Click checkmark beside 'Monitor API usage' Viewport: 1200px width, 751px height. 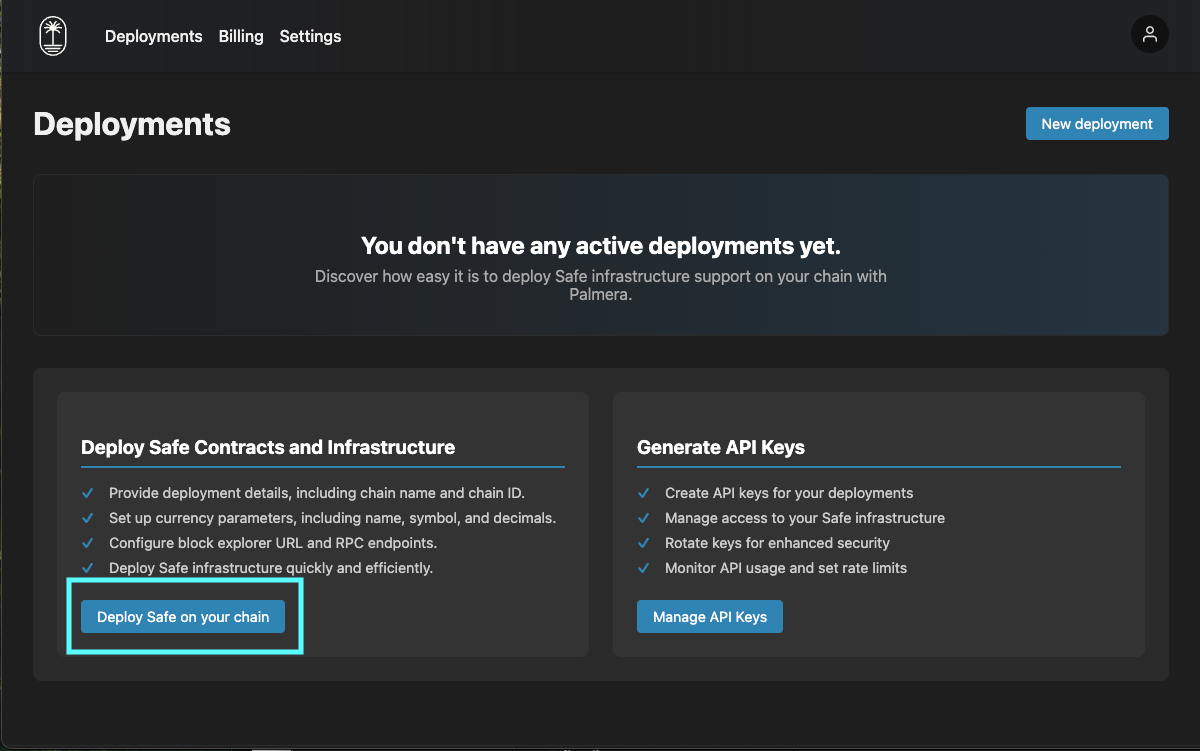644,568
